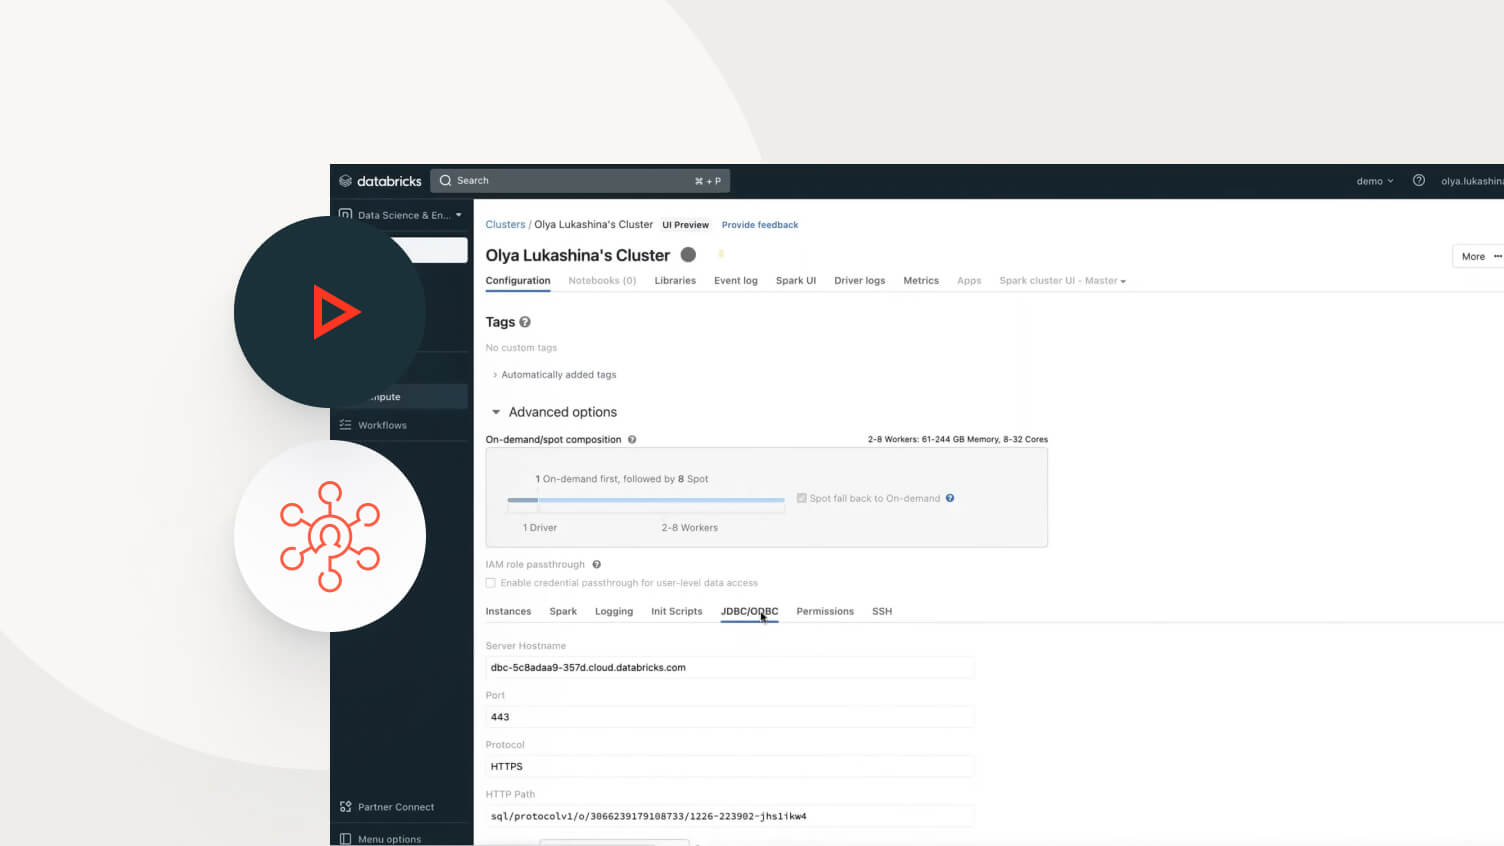Click the Databricks logo
Screen dimensions: 1504x846
(380, 181)
